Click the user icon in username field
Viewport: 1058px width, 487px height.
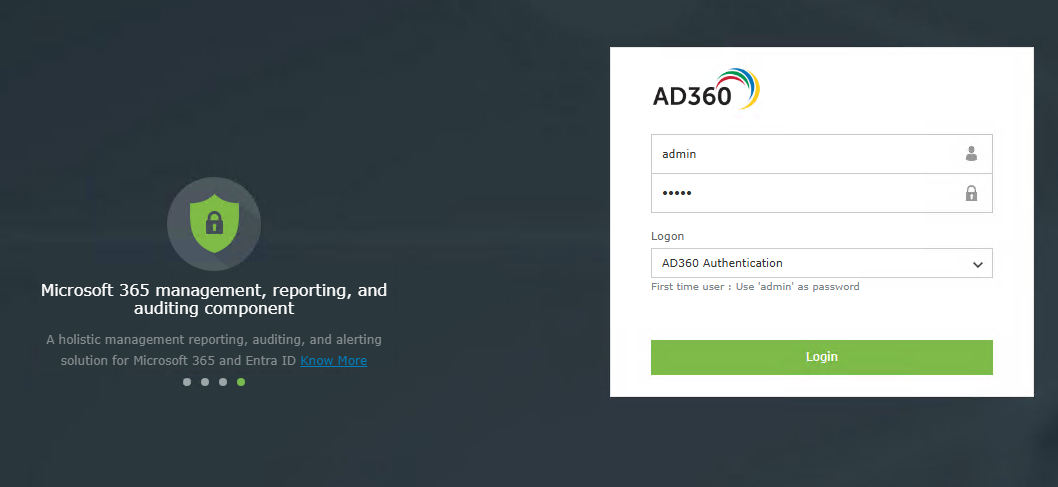point(971,154)
